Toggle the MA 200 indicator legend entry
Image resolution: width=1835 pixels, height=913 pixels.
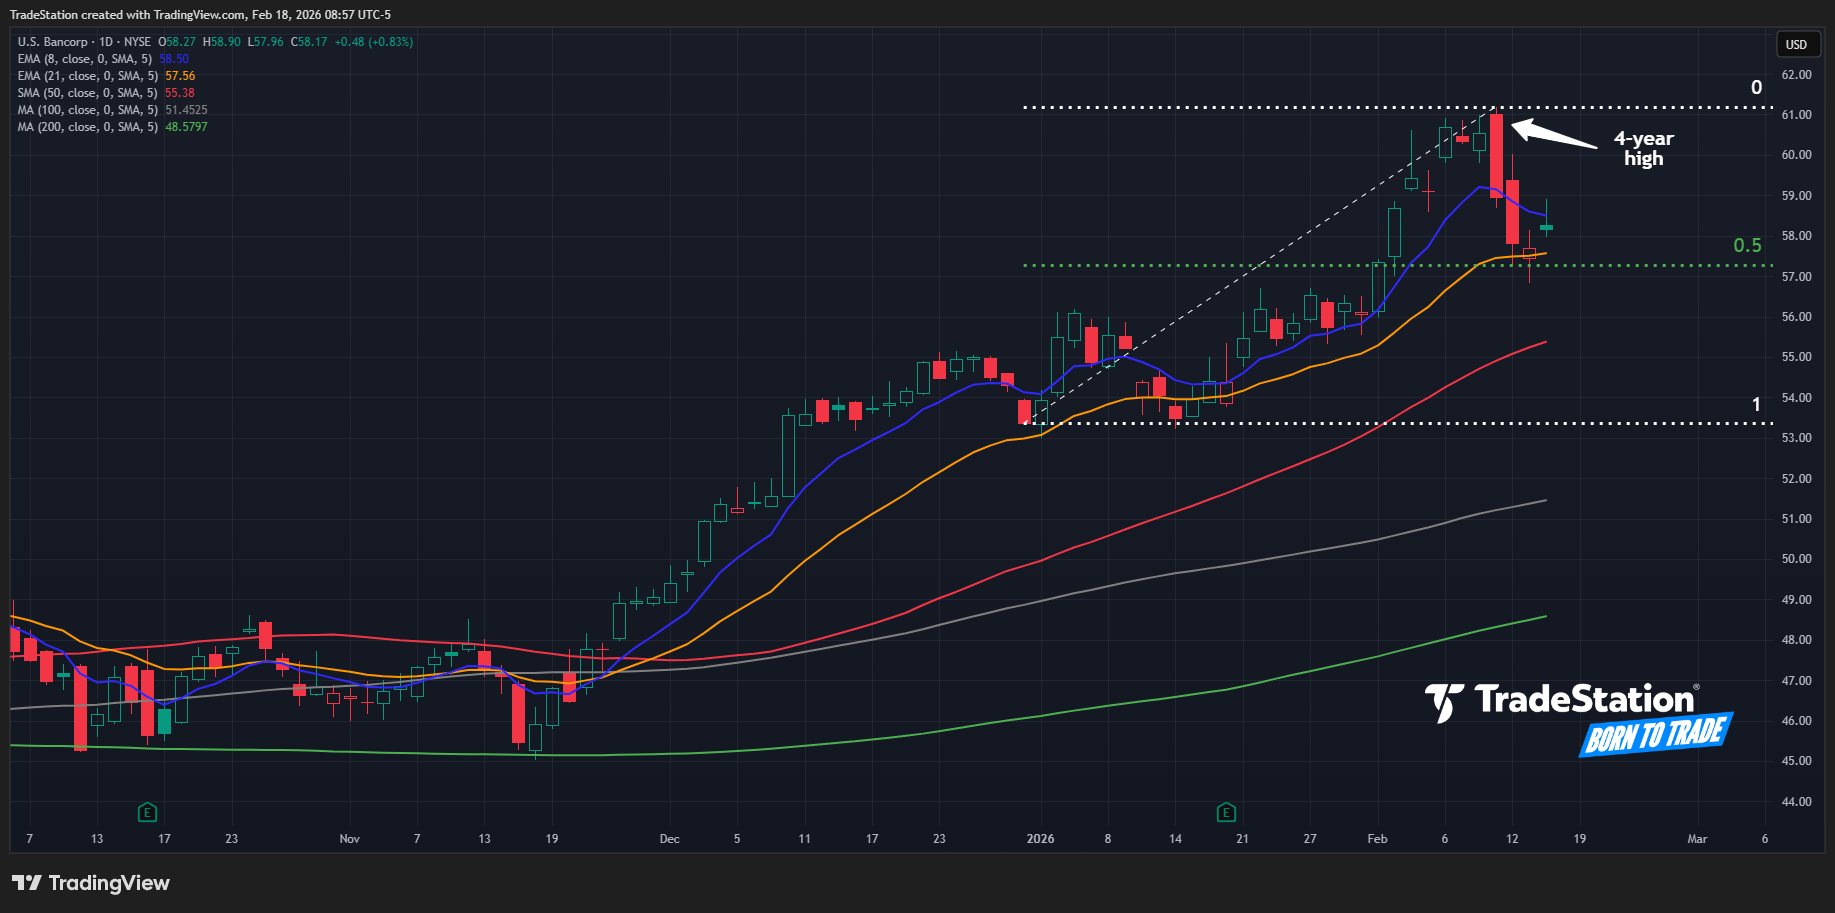(88, 127)
